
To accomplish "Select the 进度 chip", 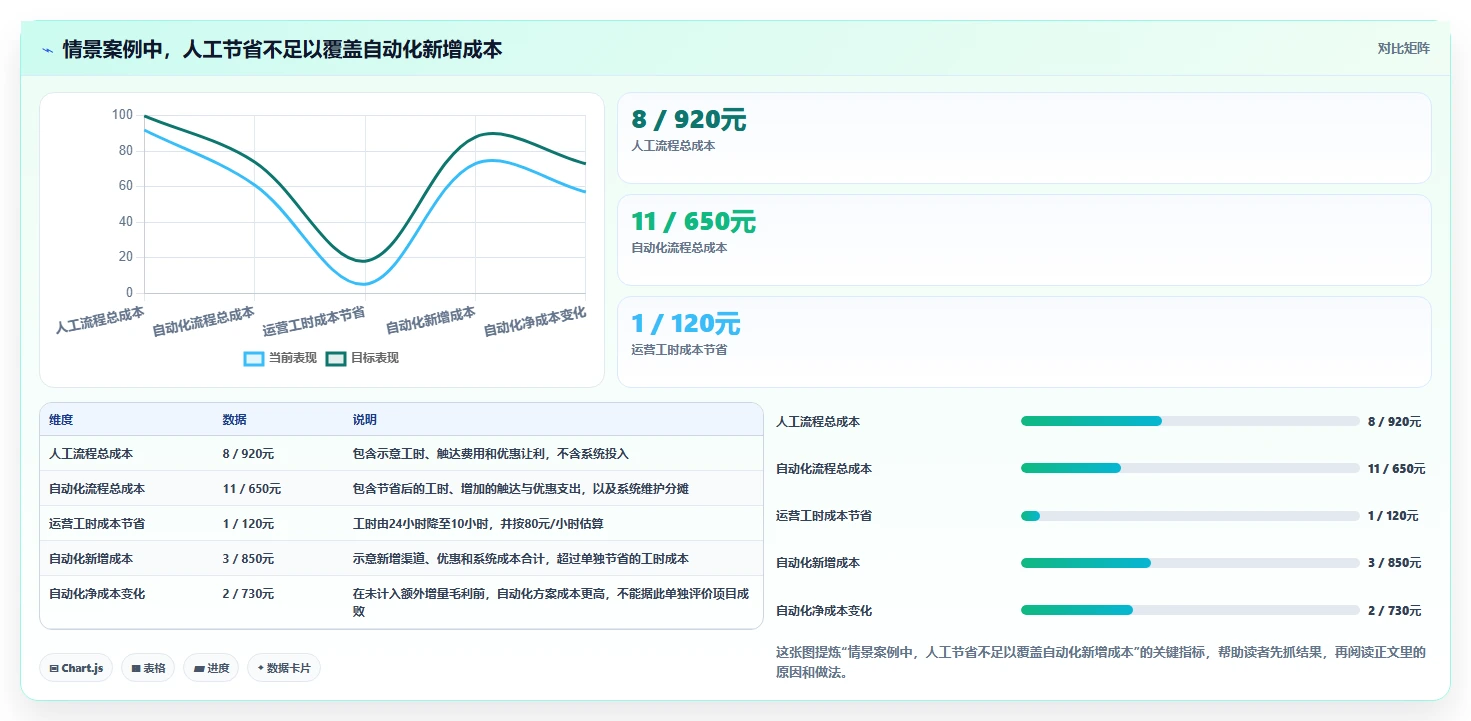I will click(211, 668).
